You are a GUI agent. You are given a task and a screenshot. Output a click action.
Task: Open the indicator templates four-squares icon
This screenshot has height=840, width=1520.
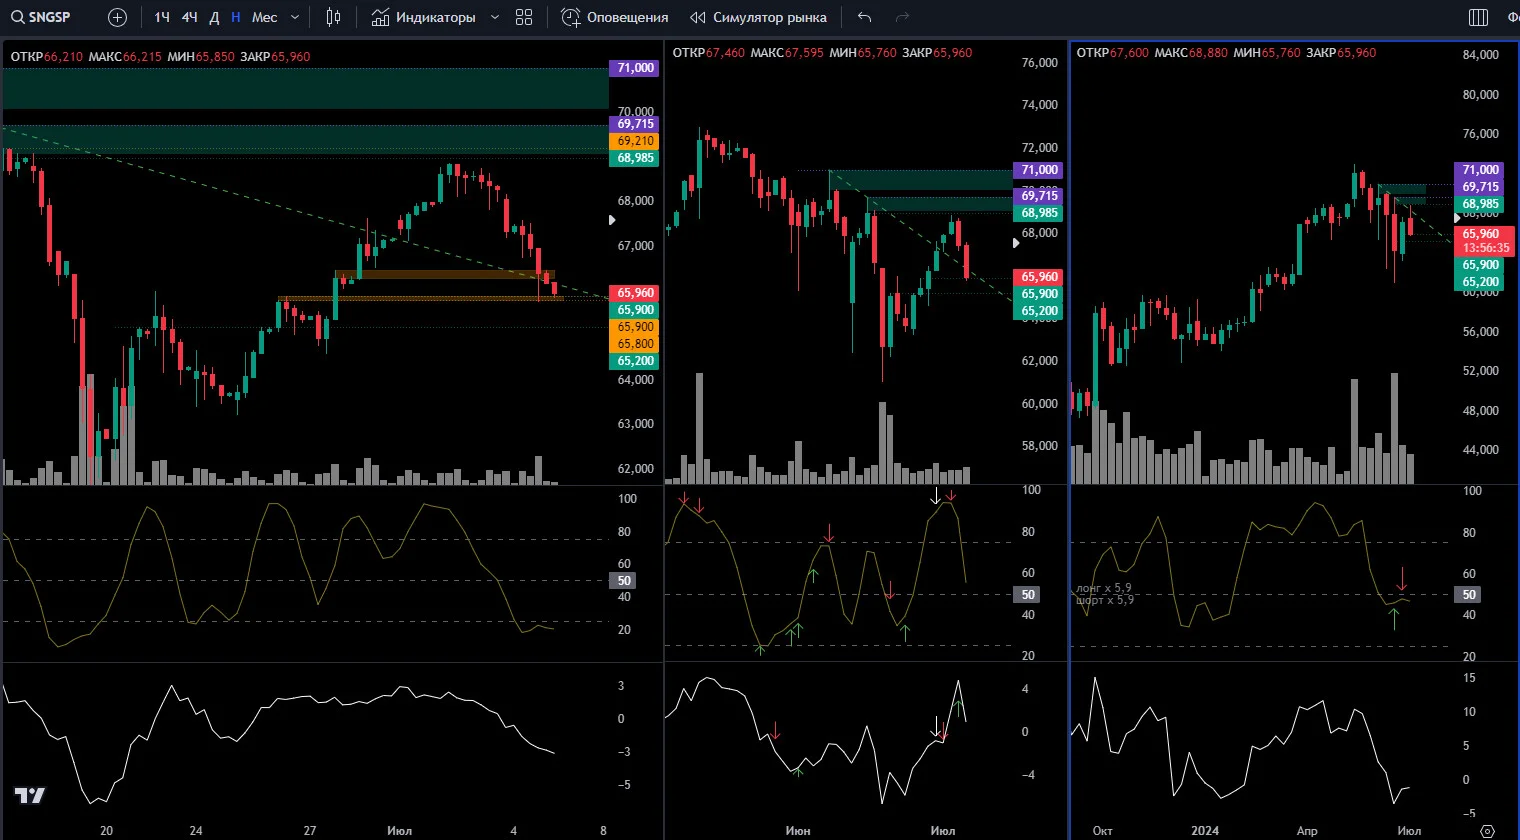(524, 17)
